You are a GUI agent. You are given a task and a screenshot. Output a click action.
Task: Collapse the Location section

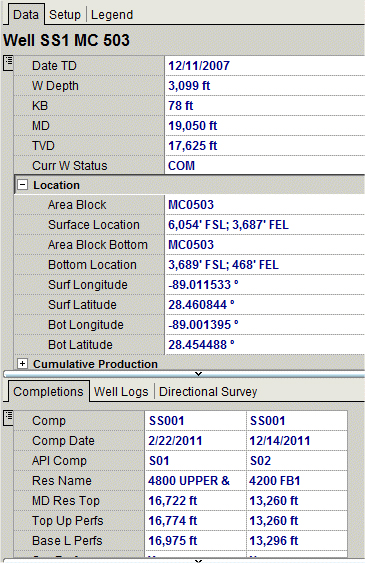coord(22,185)
